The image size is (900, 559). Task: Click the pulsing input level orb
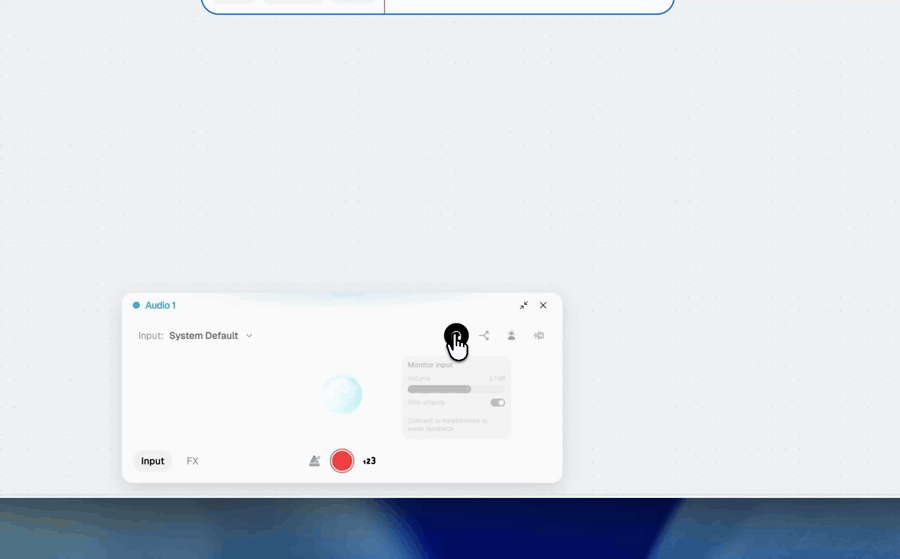[342, 395]
